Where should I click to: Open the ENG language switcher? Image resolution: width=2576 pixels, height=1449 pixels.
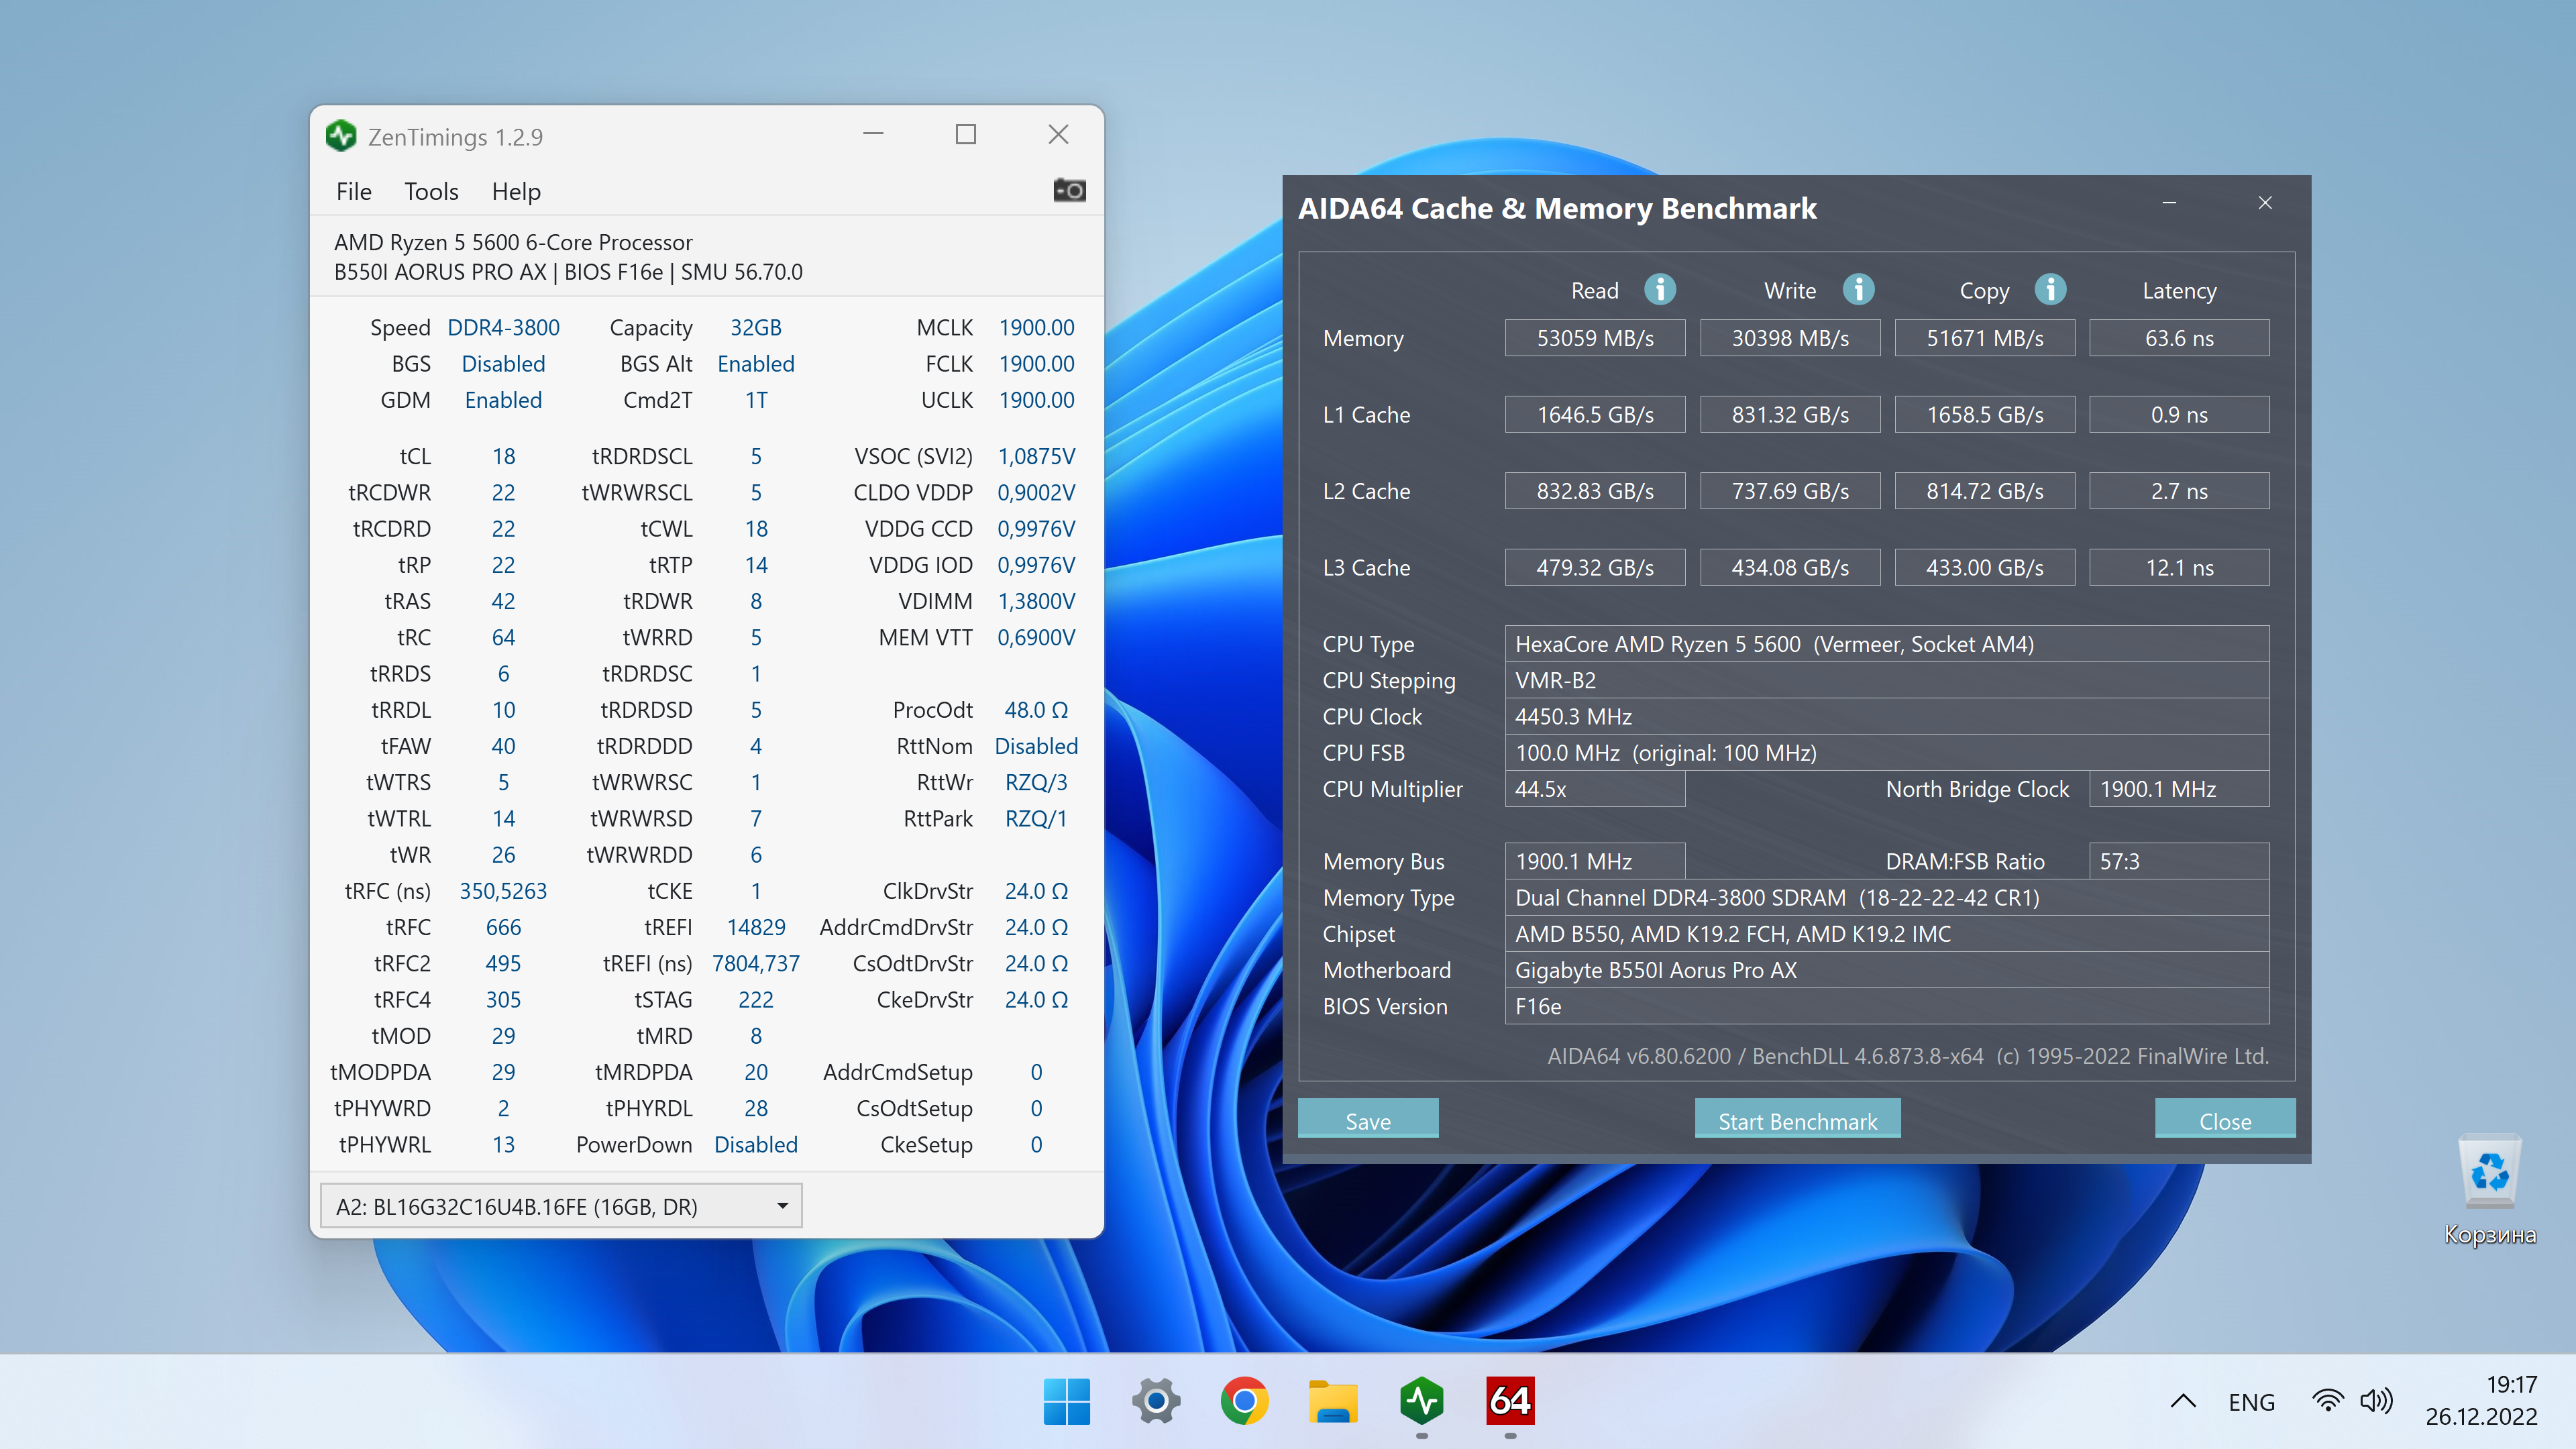pos(2251,1402)
